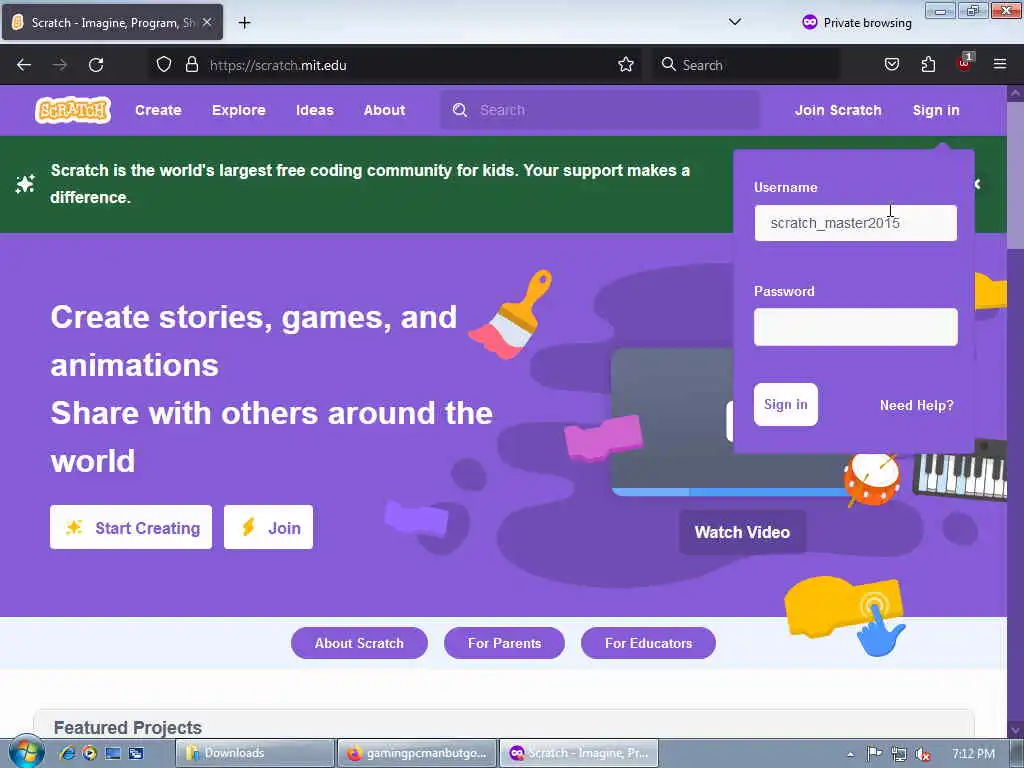The image size is (1024, 768).
Task: Click the muted volume tray icon
Action: tap(923, 754)
